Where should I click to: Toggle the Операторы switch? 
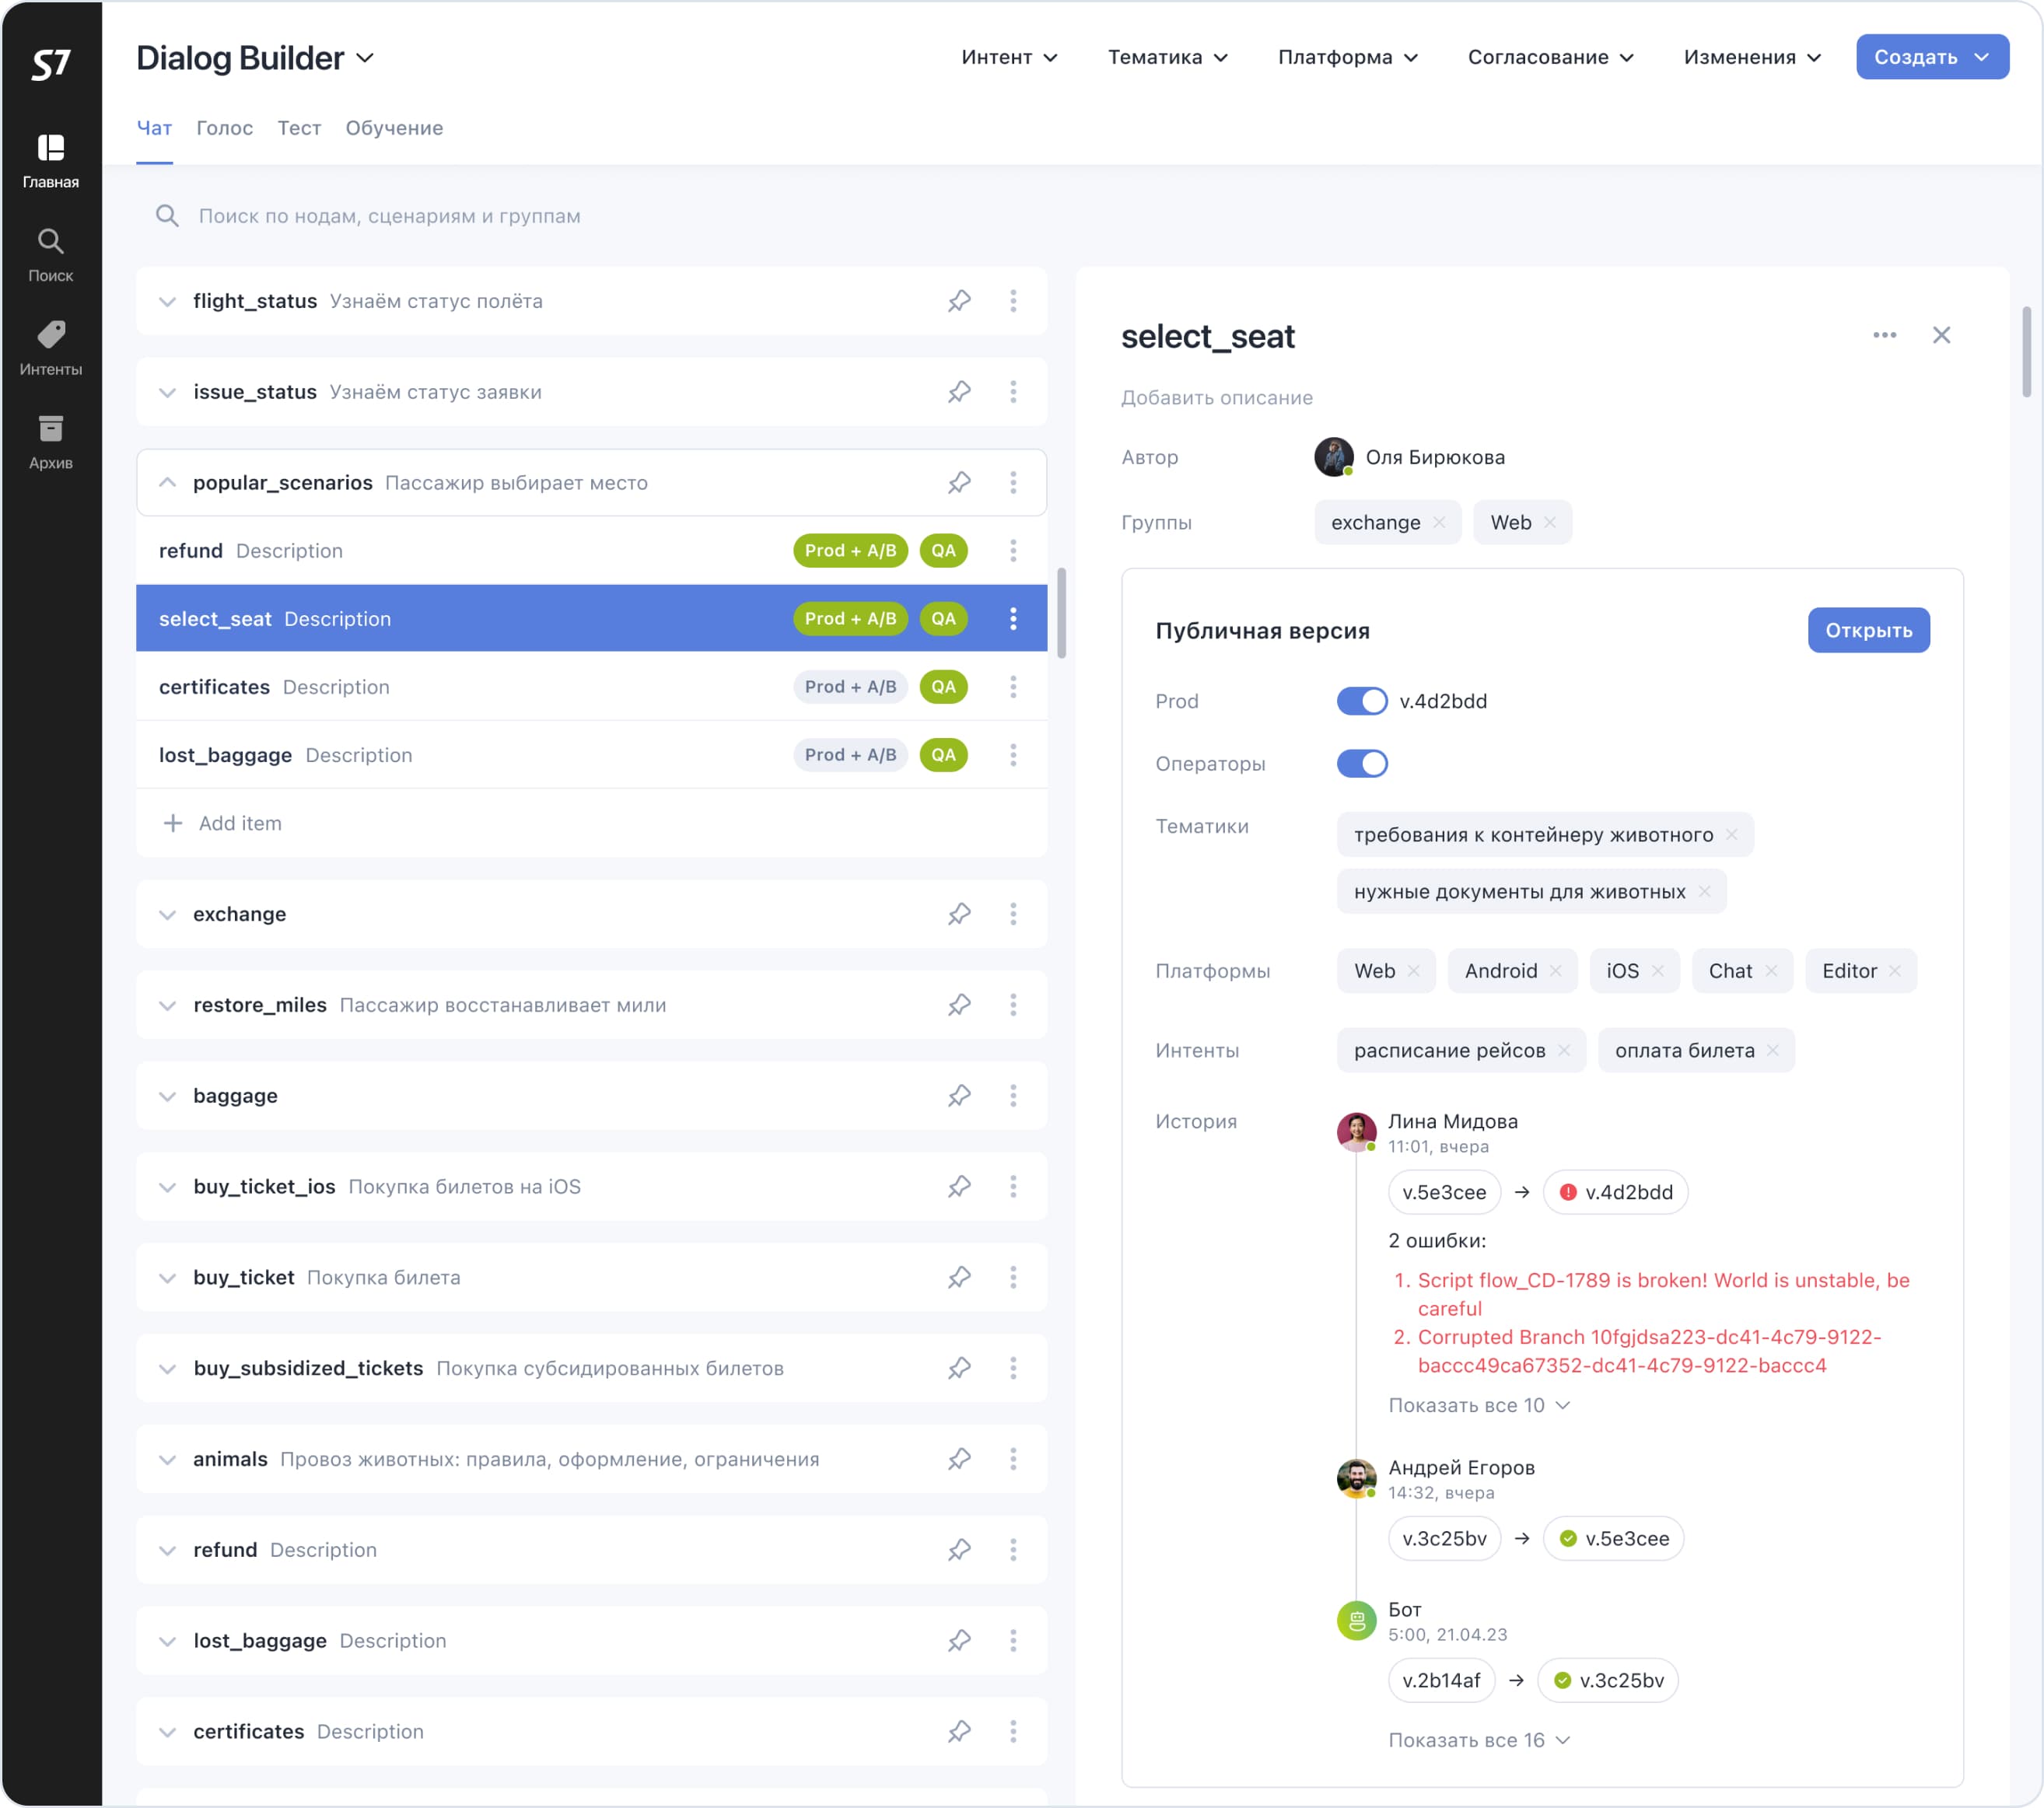click(x=1362, y=764)
